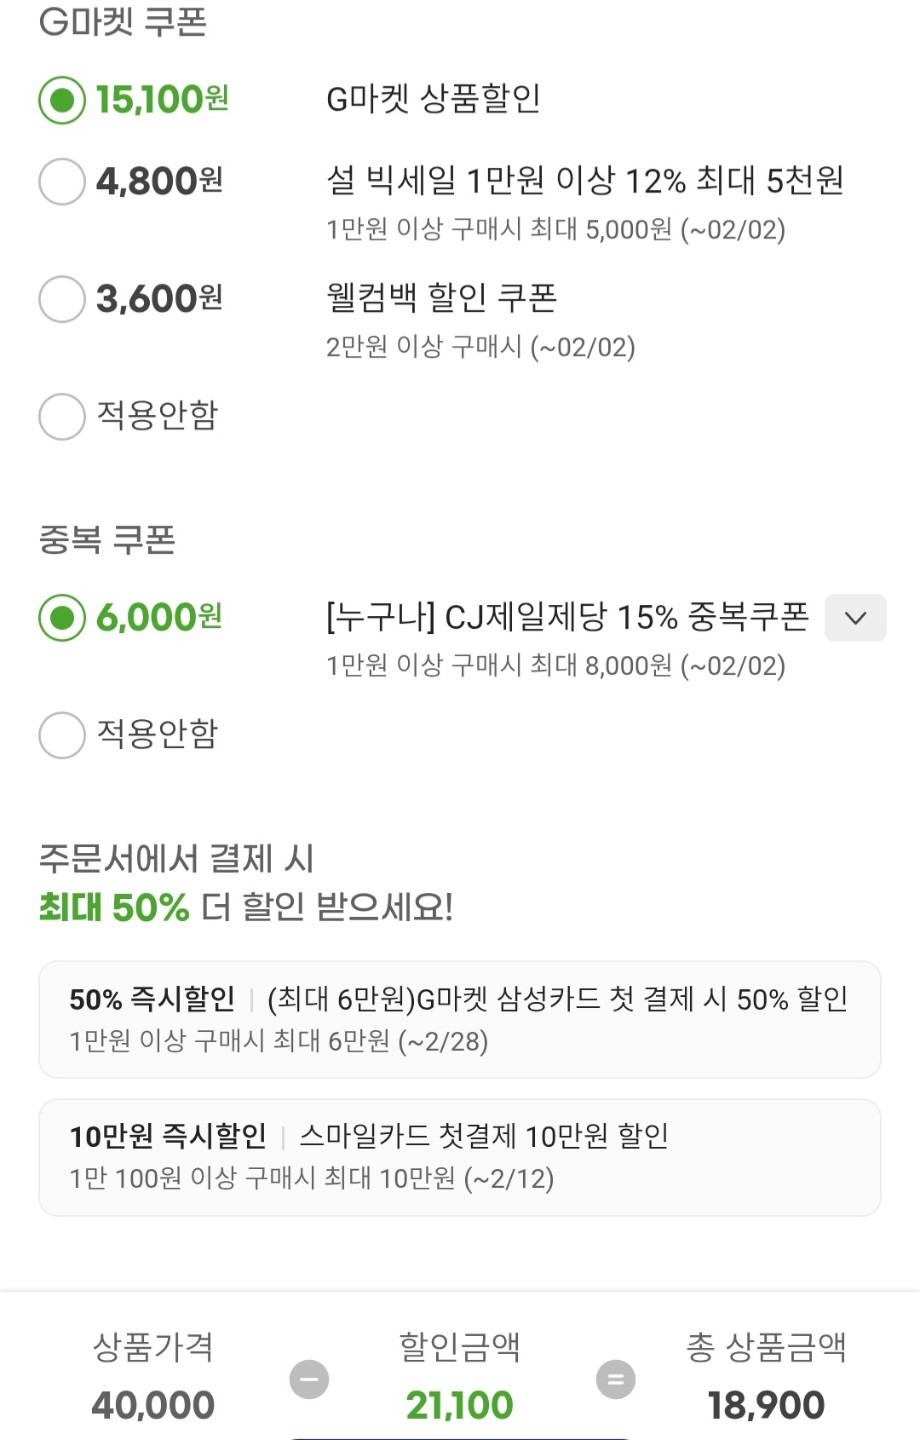920x1440 pixels.
Task: Click the equals icon before 총 상품금액
Action: coord(615,1380)
